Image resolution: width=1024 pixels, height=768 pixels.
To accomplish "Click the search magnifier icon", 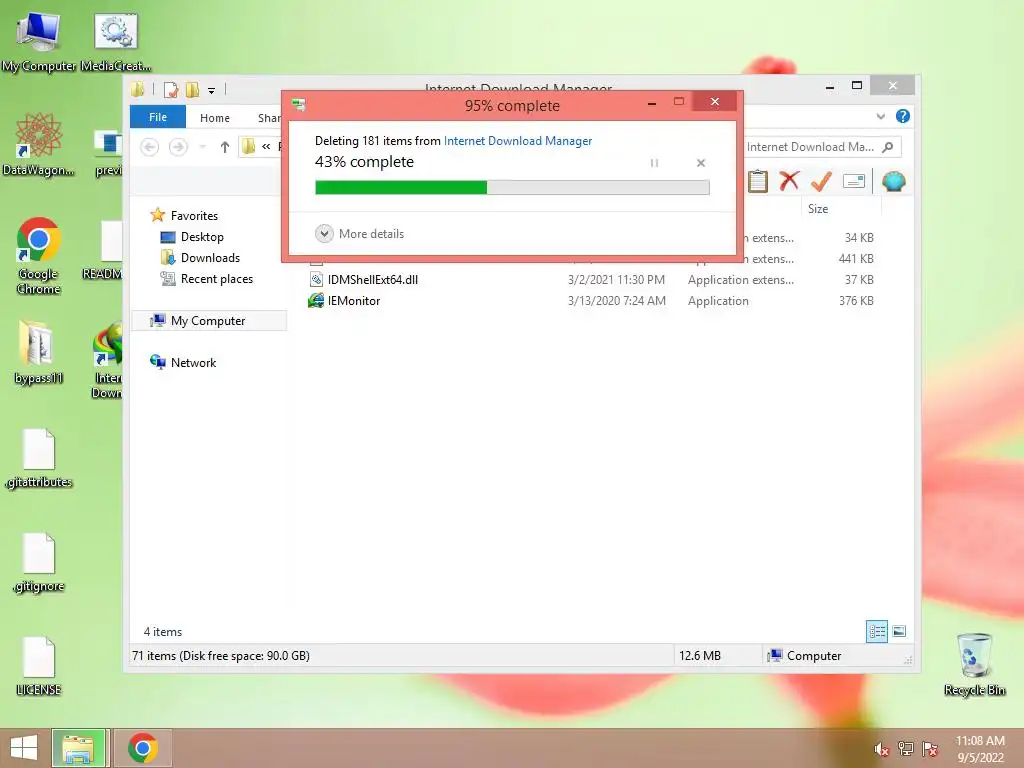I will pyautogui.click(x=888, y=147).
